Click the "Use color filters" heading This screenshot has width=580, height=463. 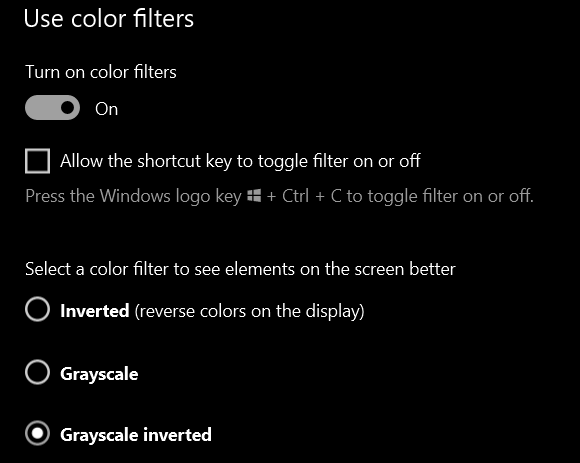(x=109, y=18)
